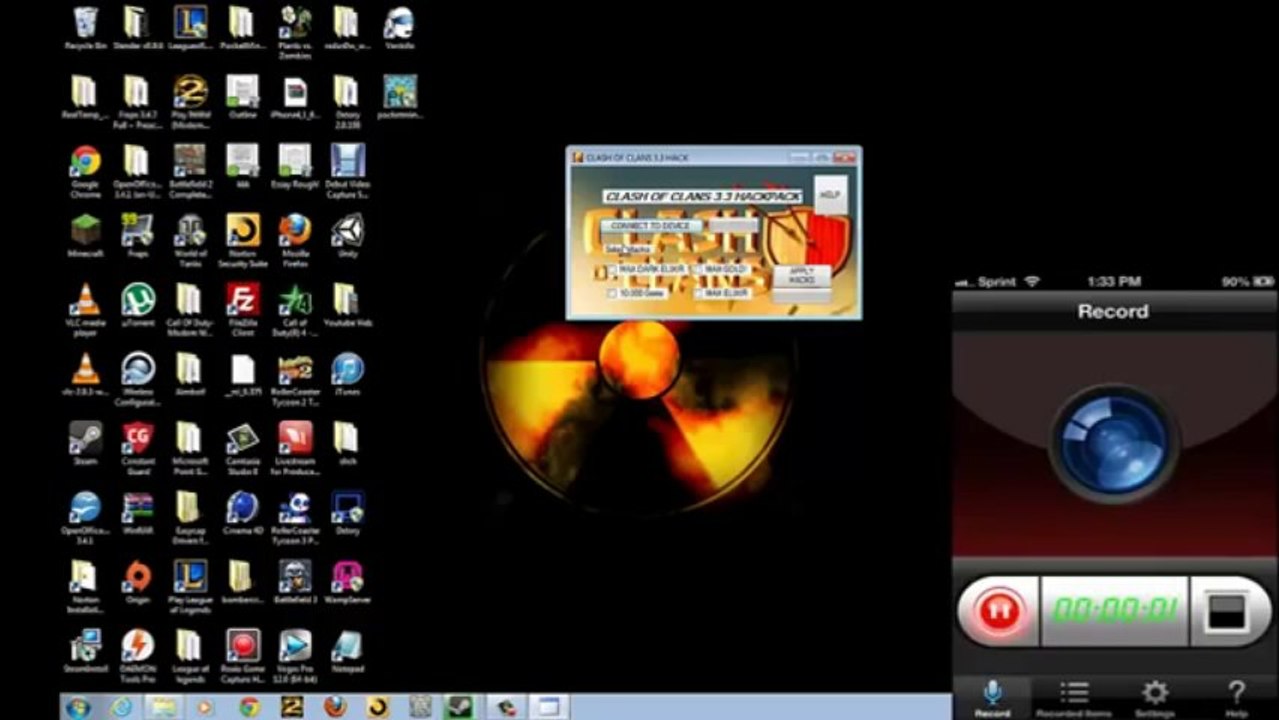Open the FileZilla Client shortcut
This screenshot has height=720, width=1279.
242,310
